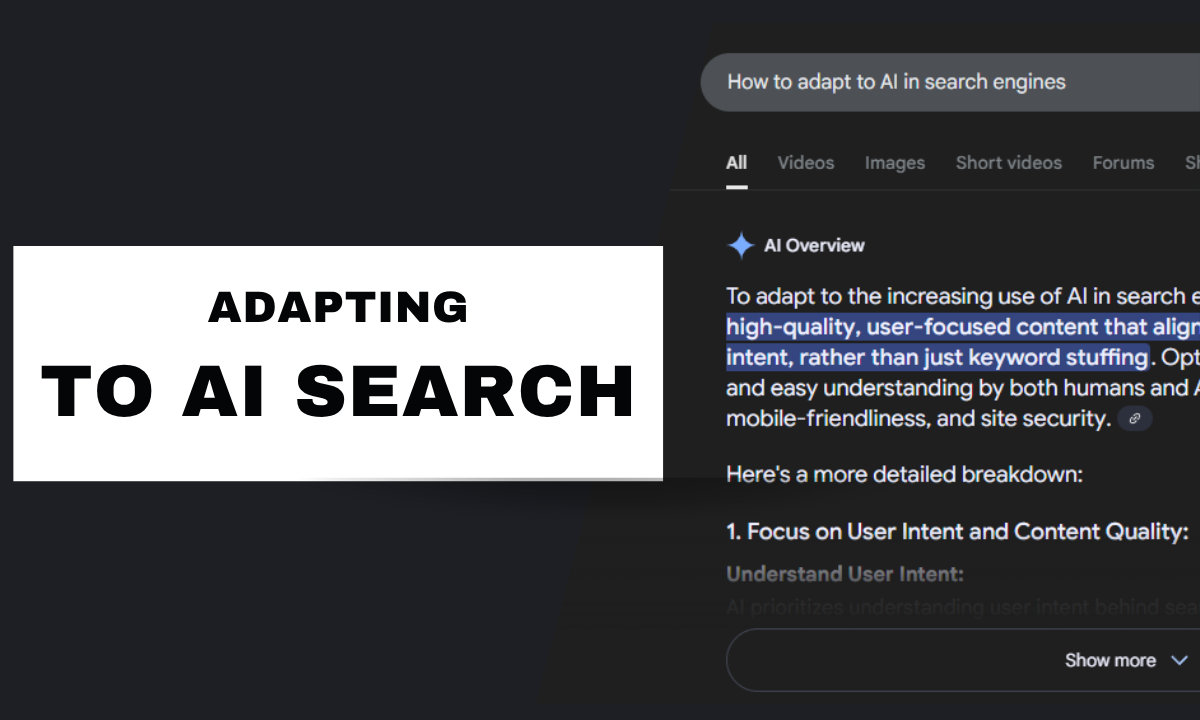The image size is (1200, 720).
Task: Click the AI Overview label text
Action: [x=813, y=245]
